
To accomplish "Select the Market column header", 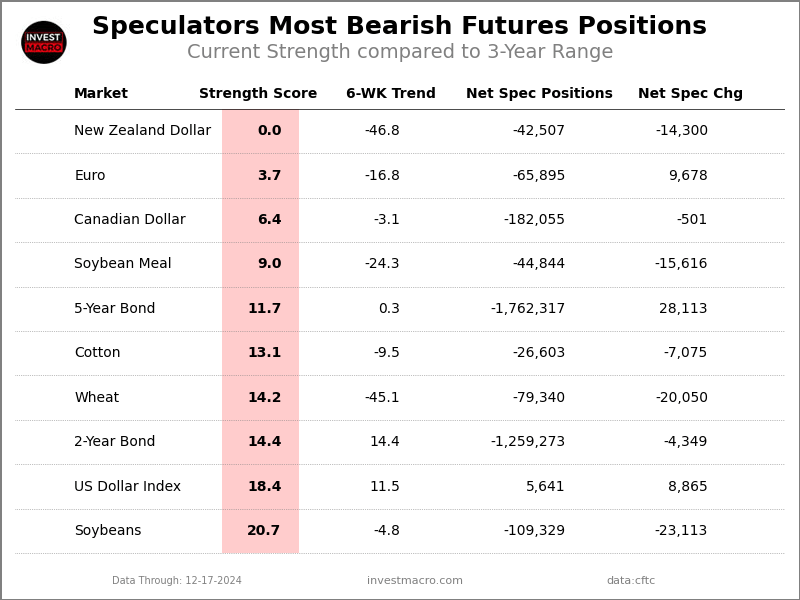I will (x=101, y=94).
